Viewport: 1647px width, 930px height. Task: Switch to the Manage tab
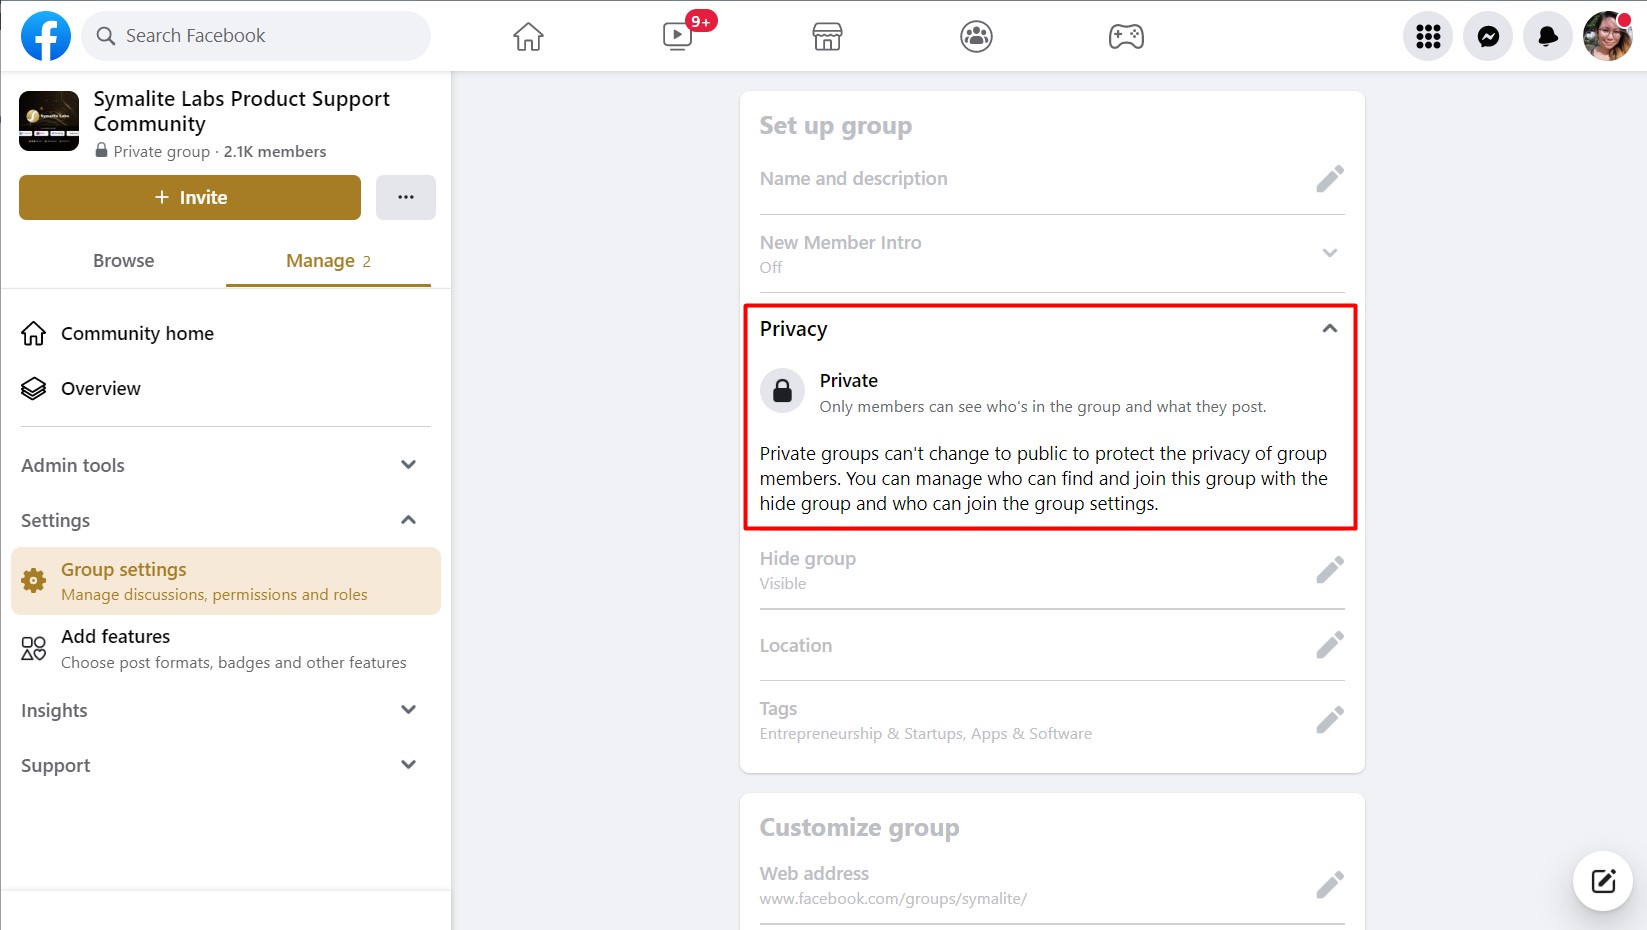(x=318, y=260)
